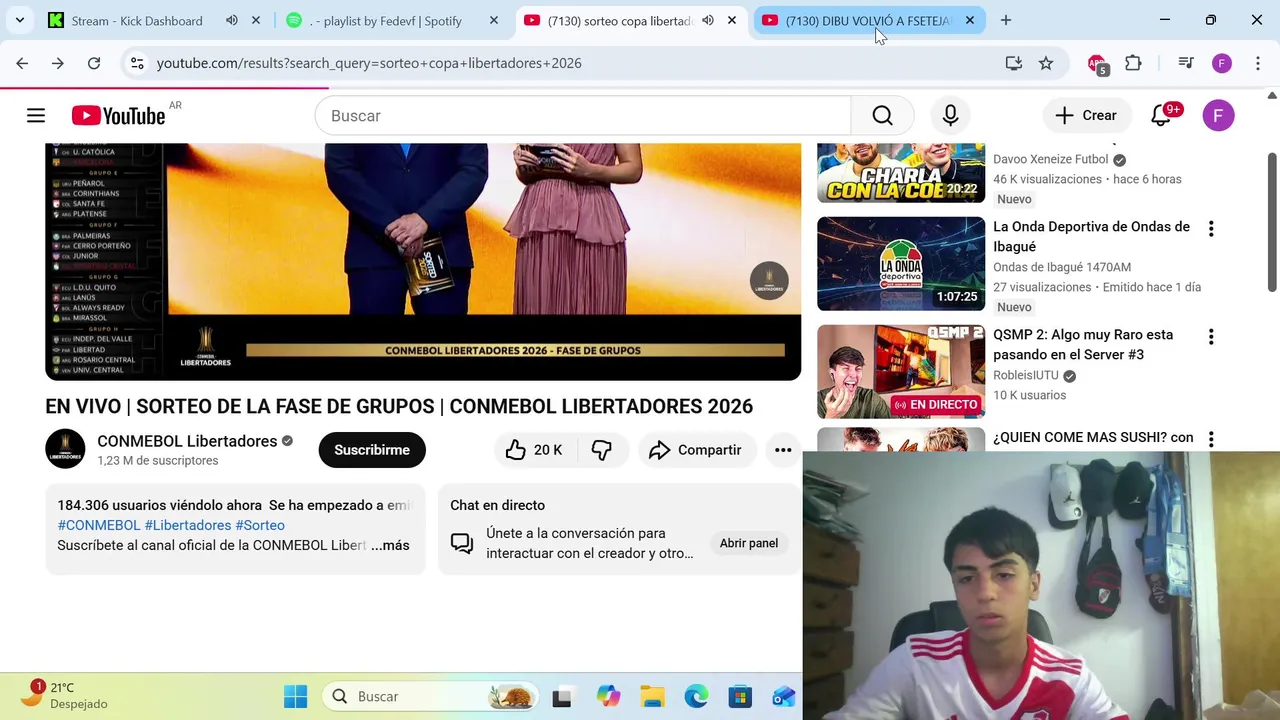The image size is (1280, 720).
Task: Open Microsoft Store from taskbar
Action: 740,697
